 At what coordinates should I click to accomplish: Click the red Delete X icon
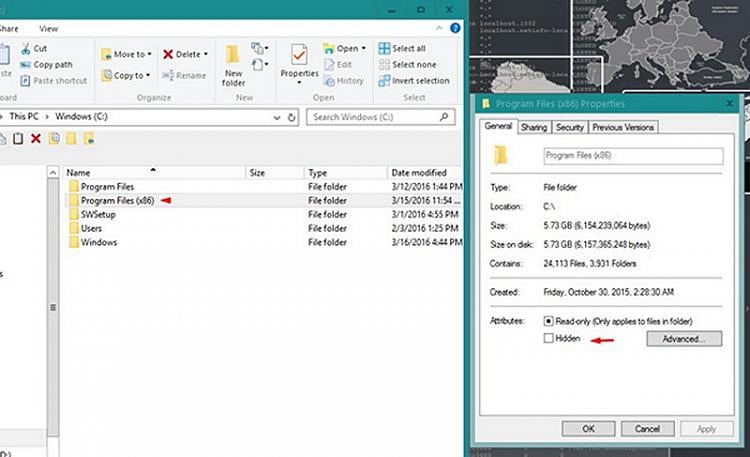tap(168, 54)
